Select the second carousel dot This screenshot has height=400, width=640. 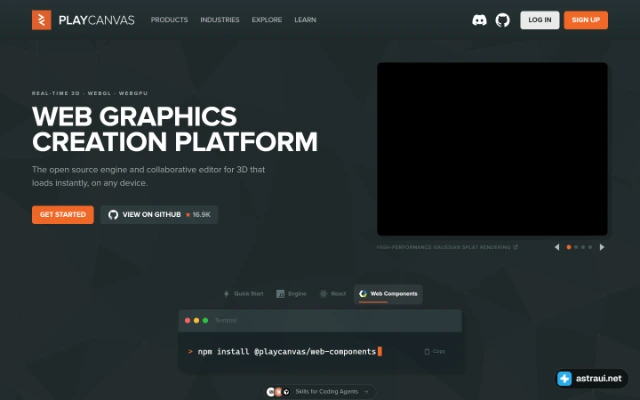[x=576, y=247]
